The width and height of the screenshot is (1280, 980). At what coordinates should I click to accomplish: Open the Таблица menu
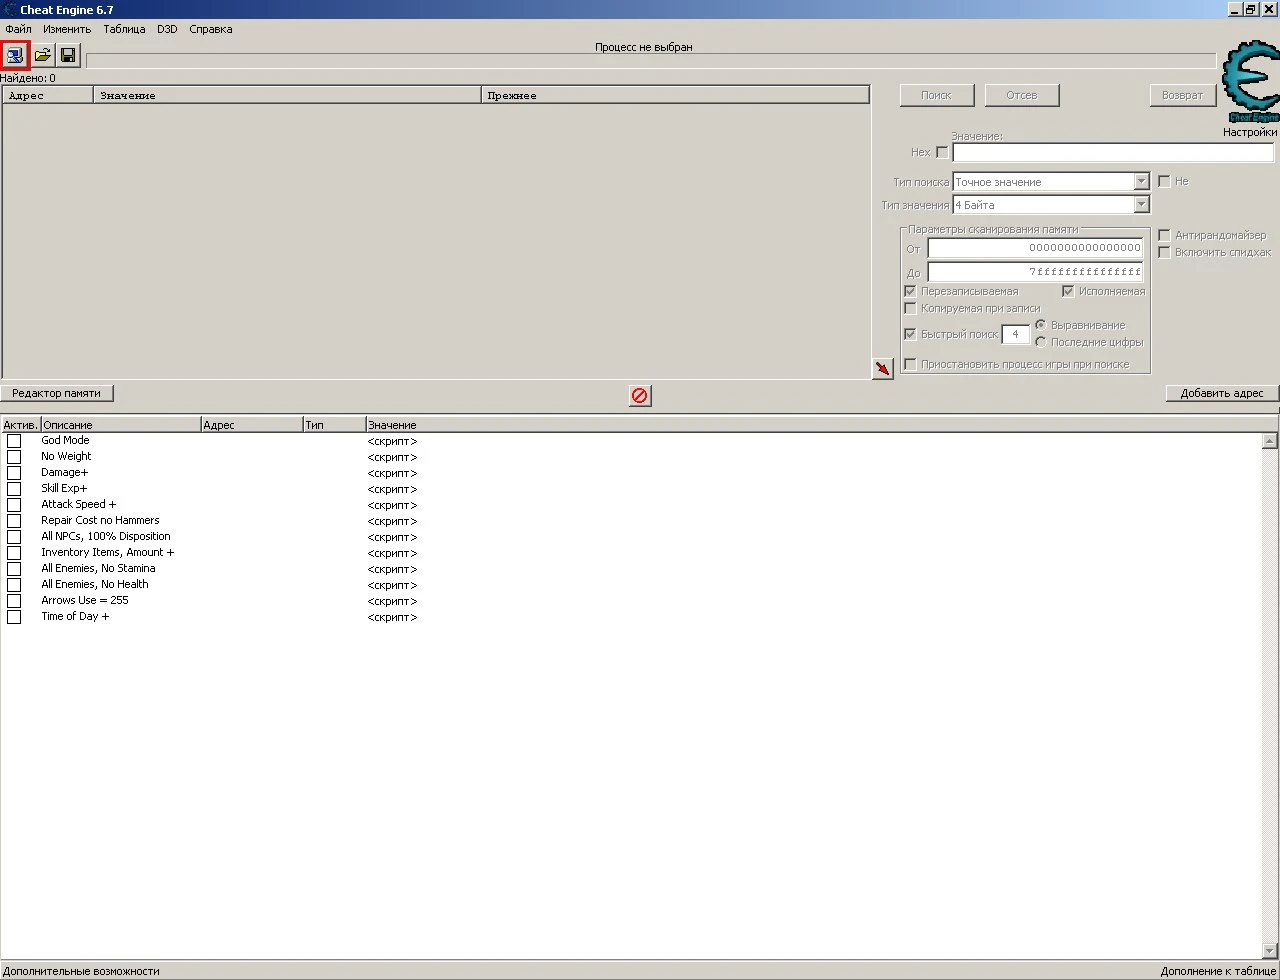coord(124,29)
